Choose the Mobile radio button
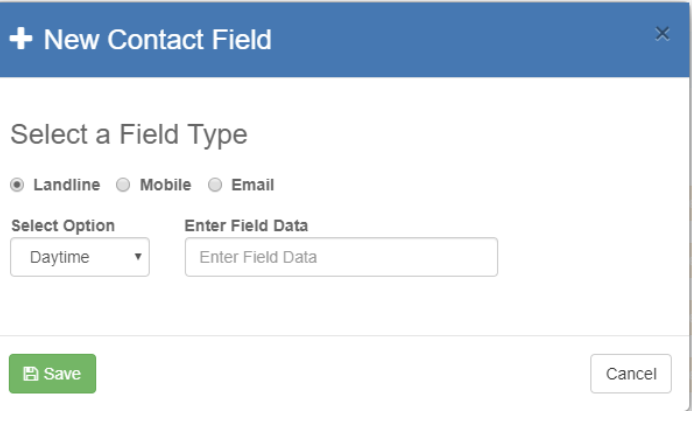The height and width of the screenshot is (432, 692). pos(123,185)
